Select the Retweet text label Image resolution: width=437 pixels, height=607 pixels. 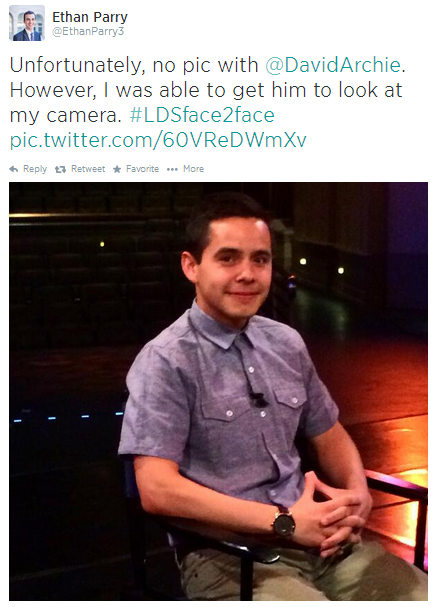(x=88, y=169)
